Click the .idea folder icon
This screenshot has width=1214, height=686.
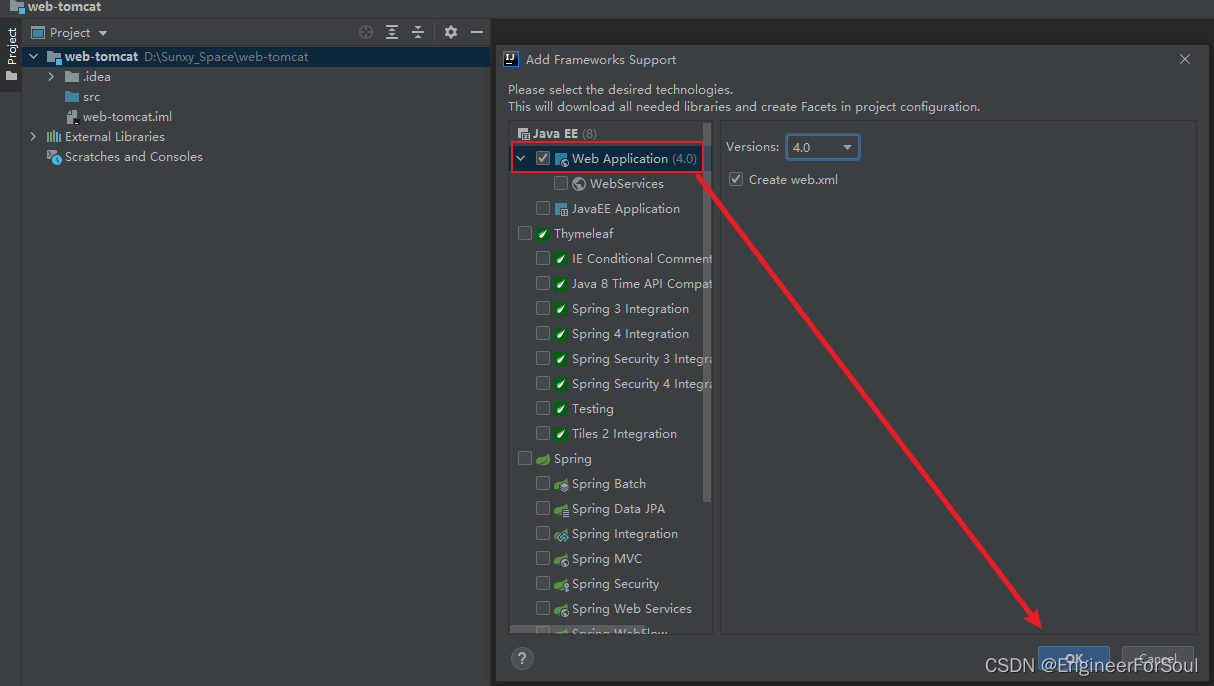click(x=72, y=77)
